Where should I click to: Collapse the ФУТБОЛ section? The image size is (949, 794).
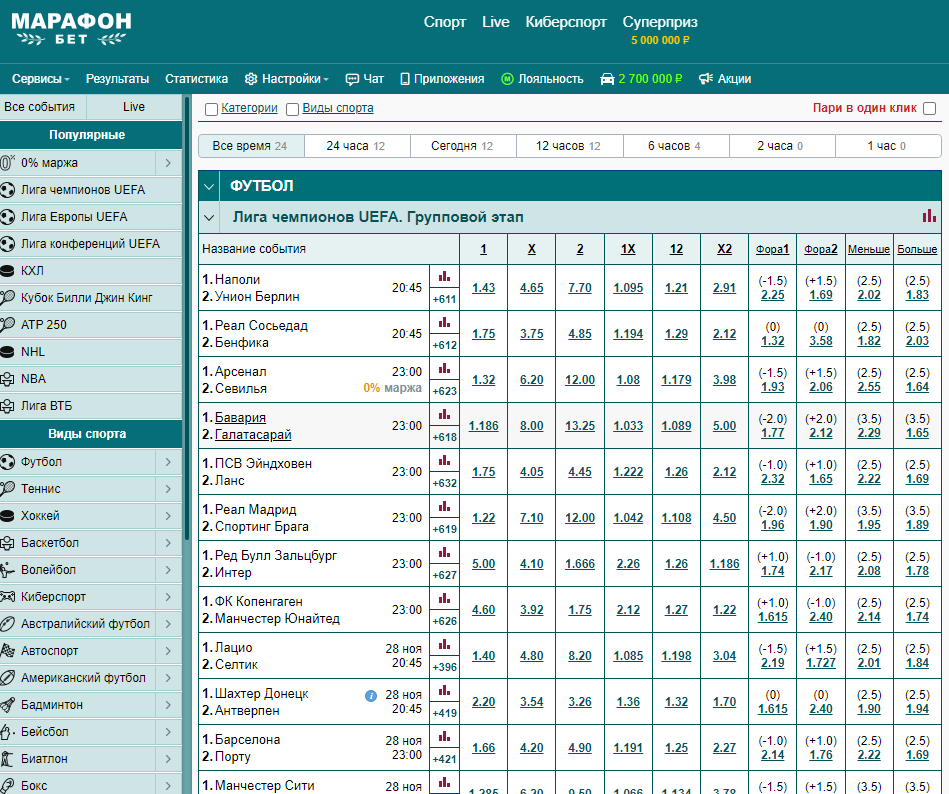pyautogui.click(x=209, y=186)
